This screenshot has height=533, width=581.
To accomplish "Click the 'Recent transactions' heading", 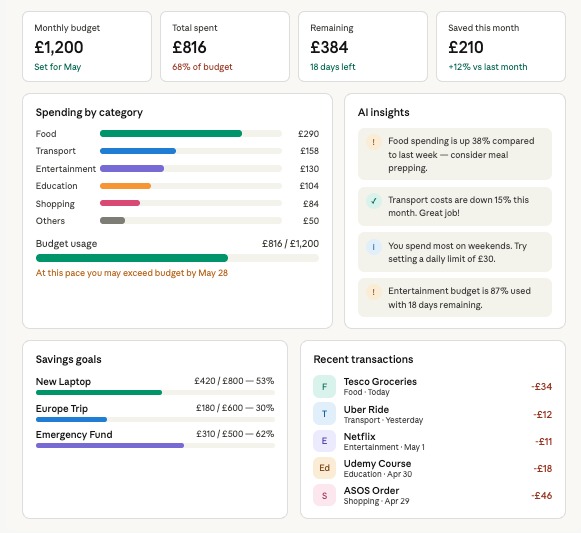I will 363,359.
